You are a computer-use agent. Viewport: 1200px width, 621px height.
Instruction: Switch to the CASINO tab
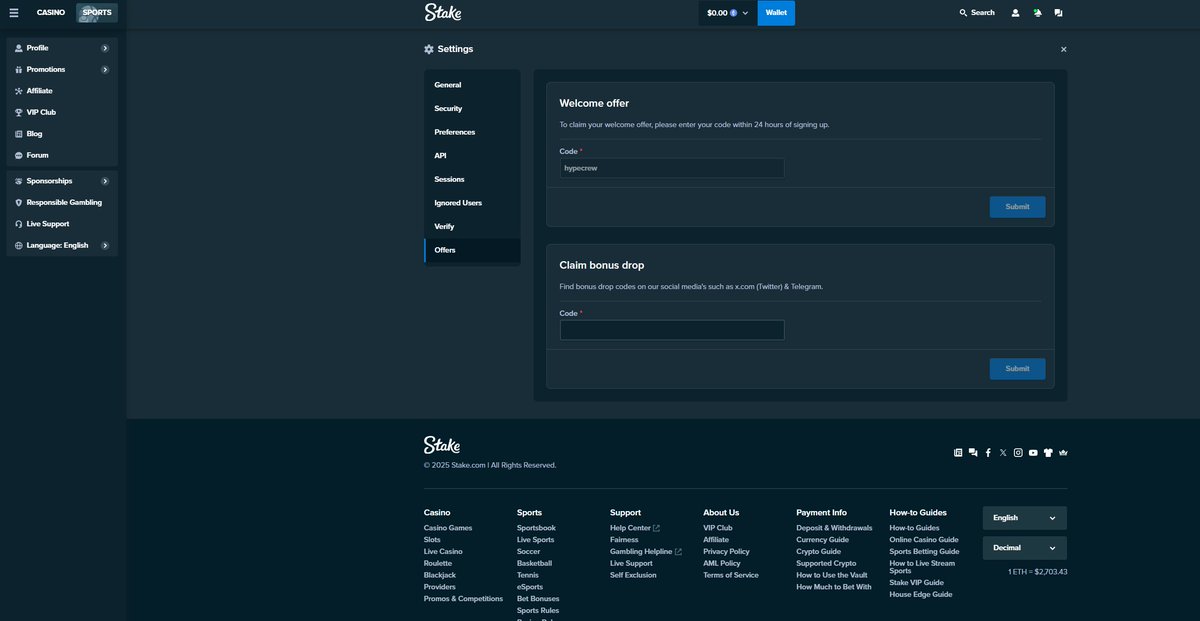click(51, 13)
